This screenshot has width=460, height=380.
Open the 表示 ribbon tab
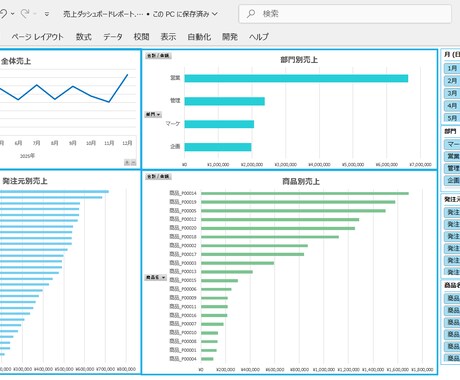pos(168,37)
